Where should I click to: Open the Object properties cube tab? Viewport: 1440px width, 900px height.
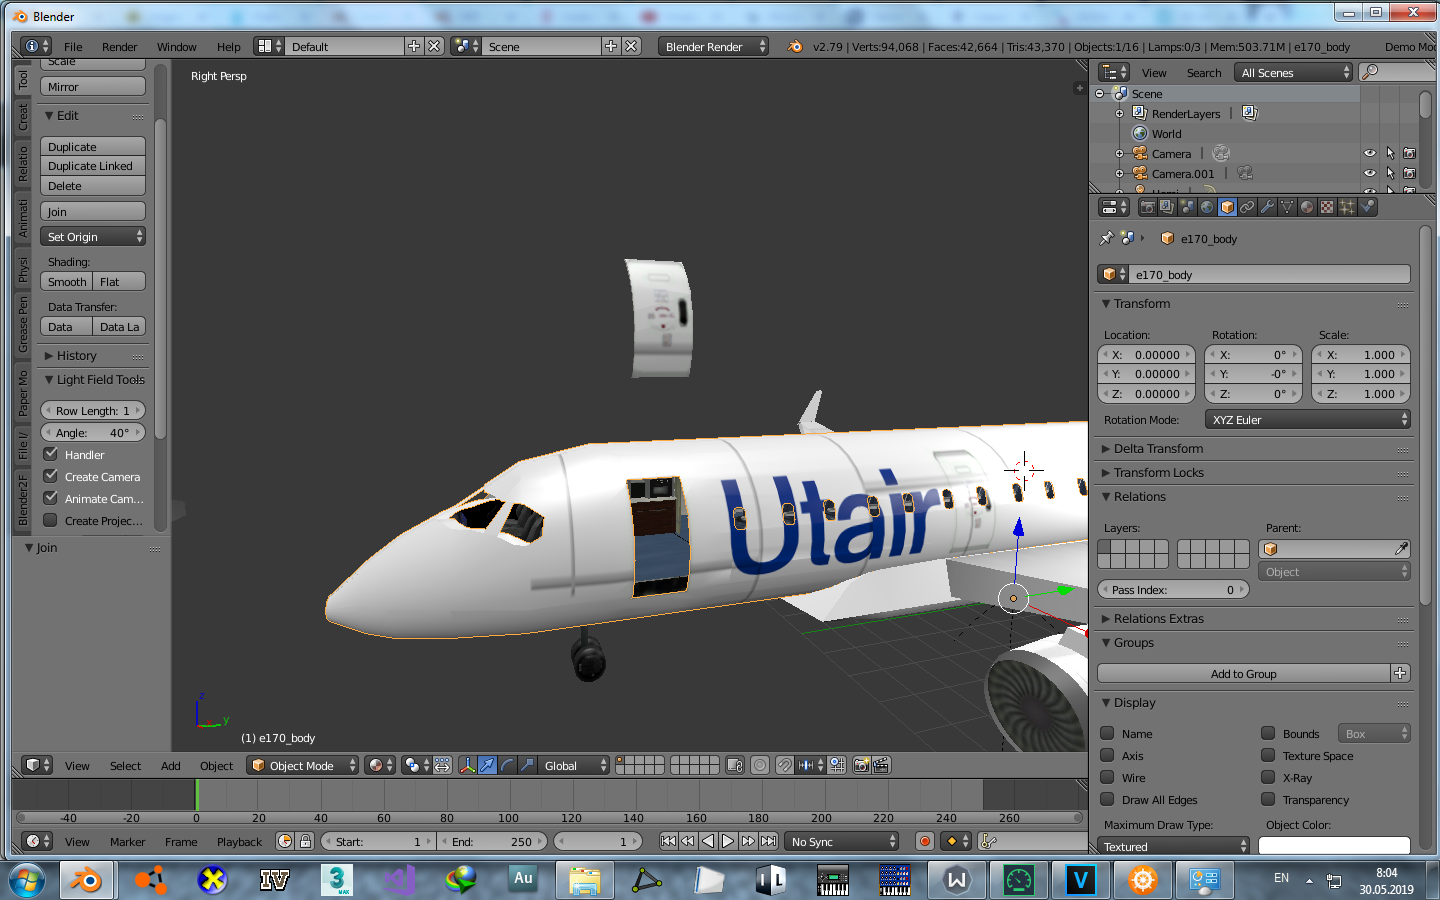pos(1227,207)
